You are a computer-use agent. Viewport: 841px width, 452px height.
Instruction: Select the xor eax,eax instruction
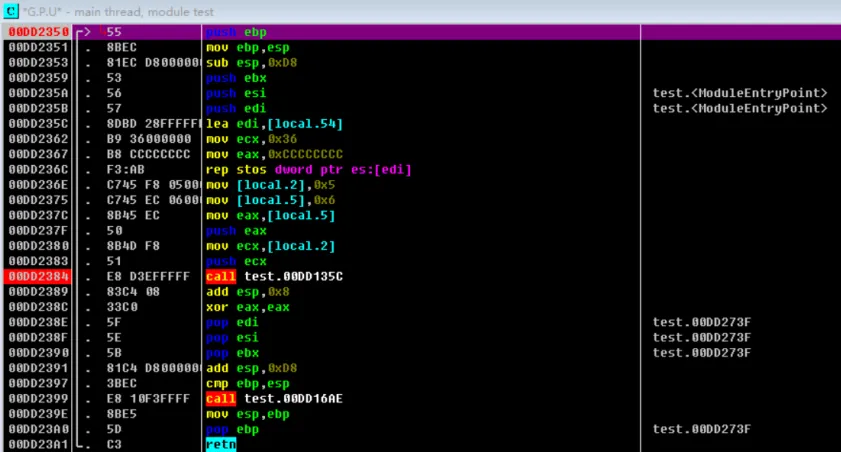pyautogui.click(x=247, y=306)
